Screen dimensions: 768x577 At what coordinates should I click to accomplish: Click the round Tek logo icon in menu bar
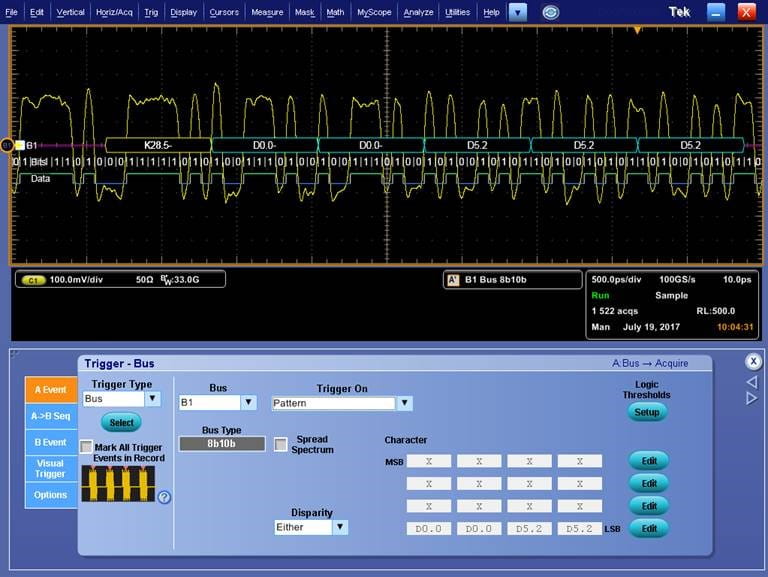click(550, 13)
